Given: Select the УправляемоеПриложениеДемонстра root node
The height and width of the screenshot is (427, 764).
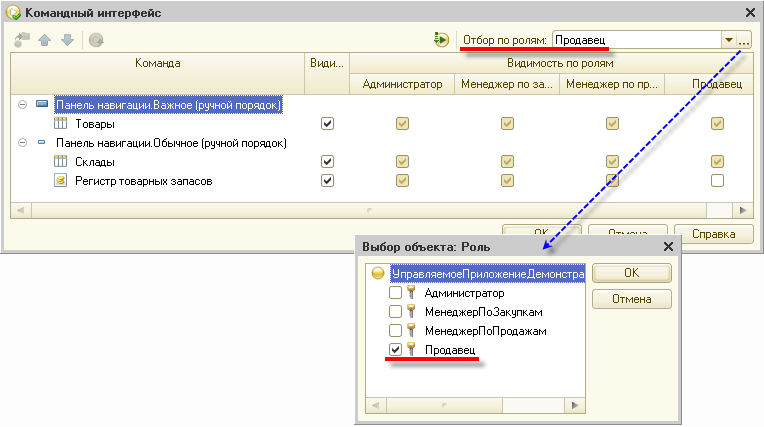Looking at the screenshot, I should pos(488,273).
